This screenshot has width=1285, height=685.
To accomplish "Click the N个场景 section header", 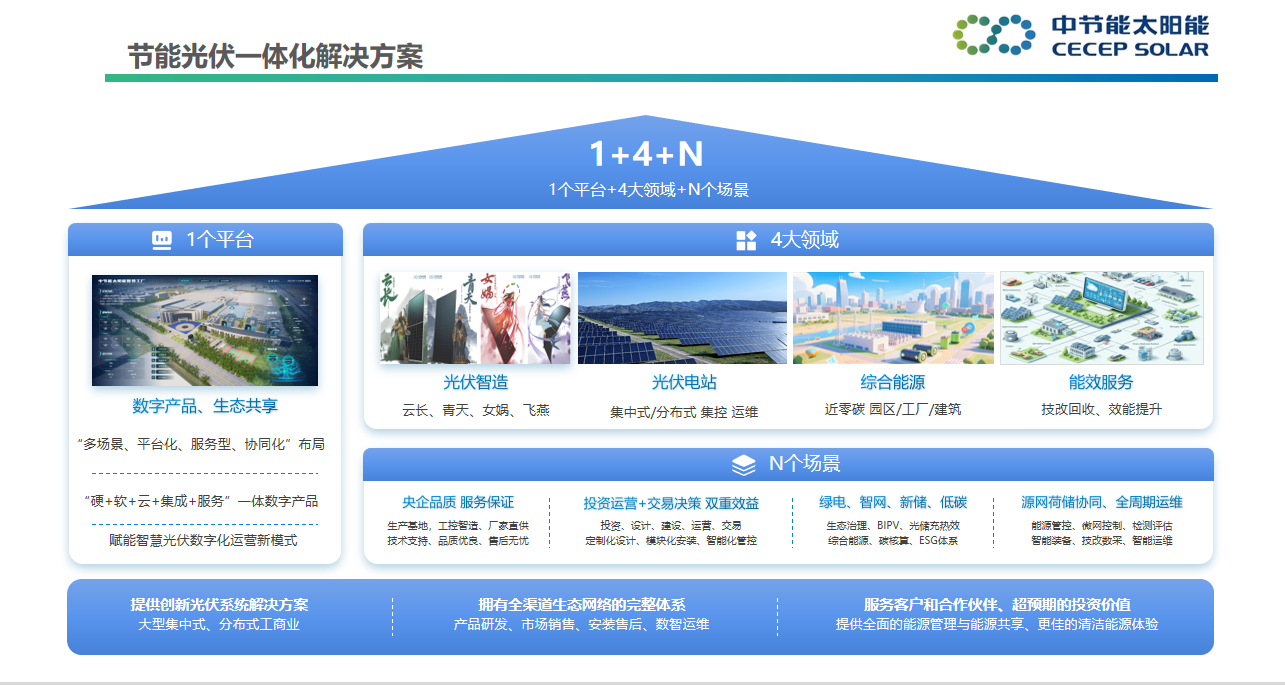I will 788,464.
